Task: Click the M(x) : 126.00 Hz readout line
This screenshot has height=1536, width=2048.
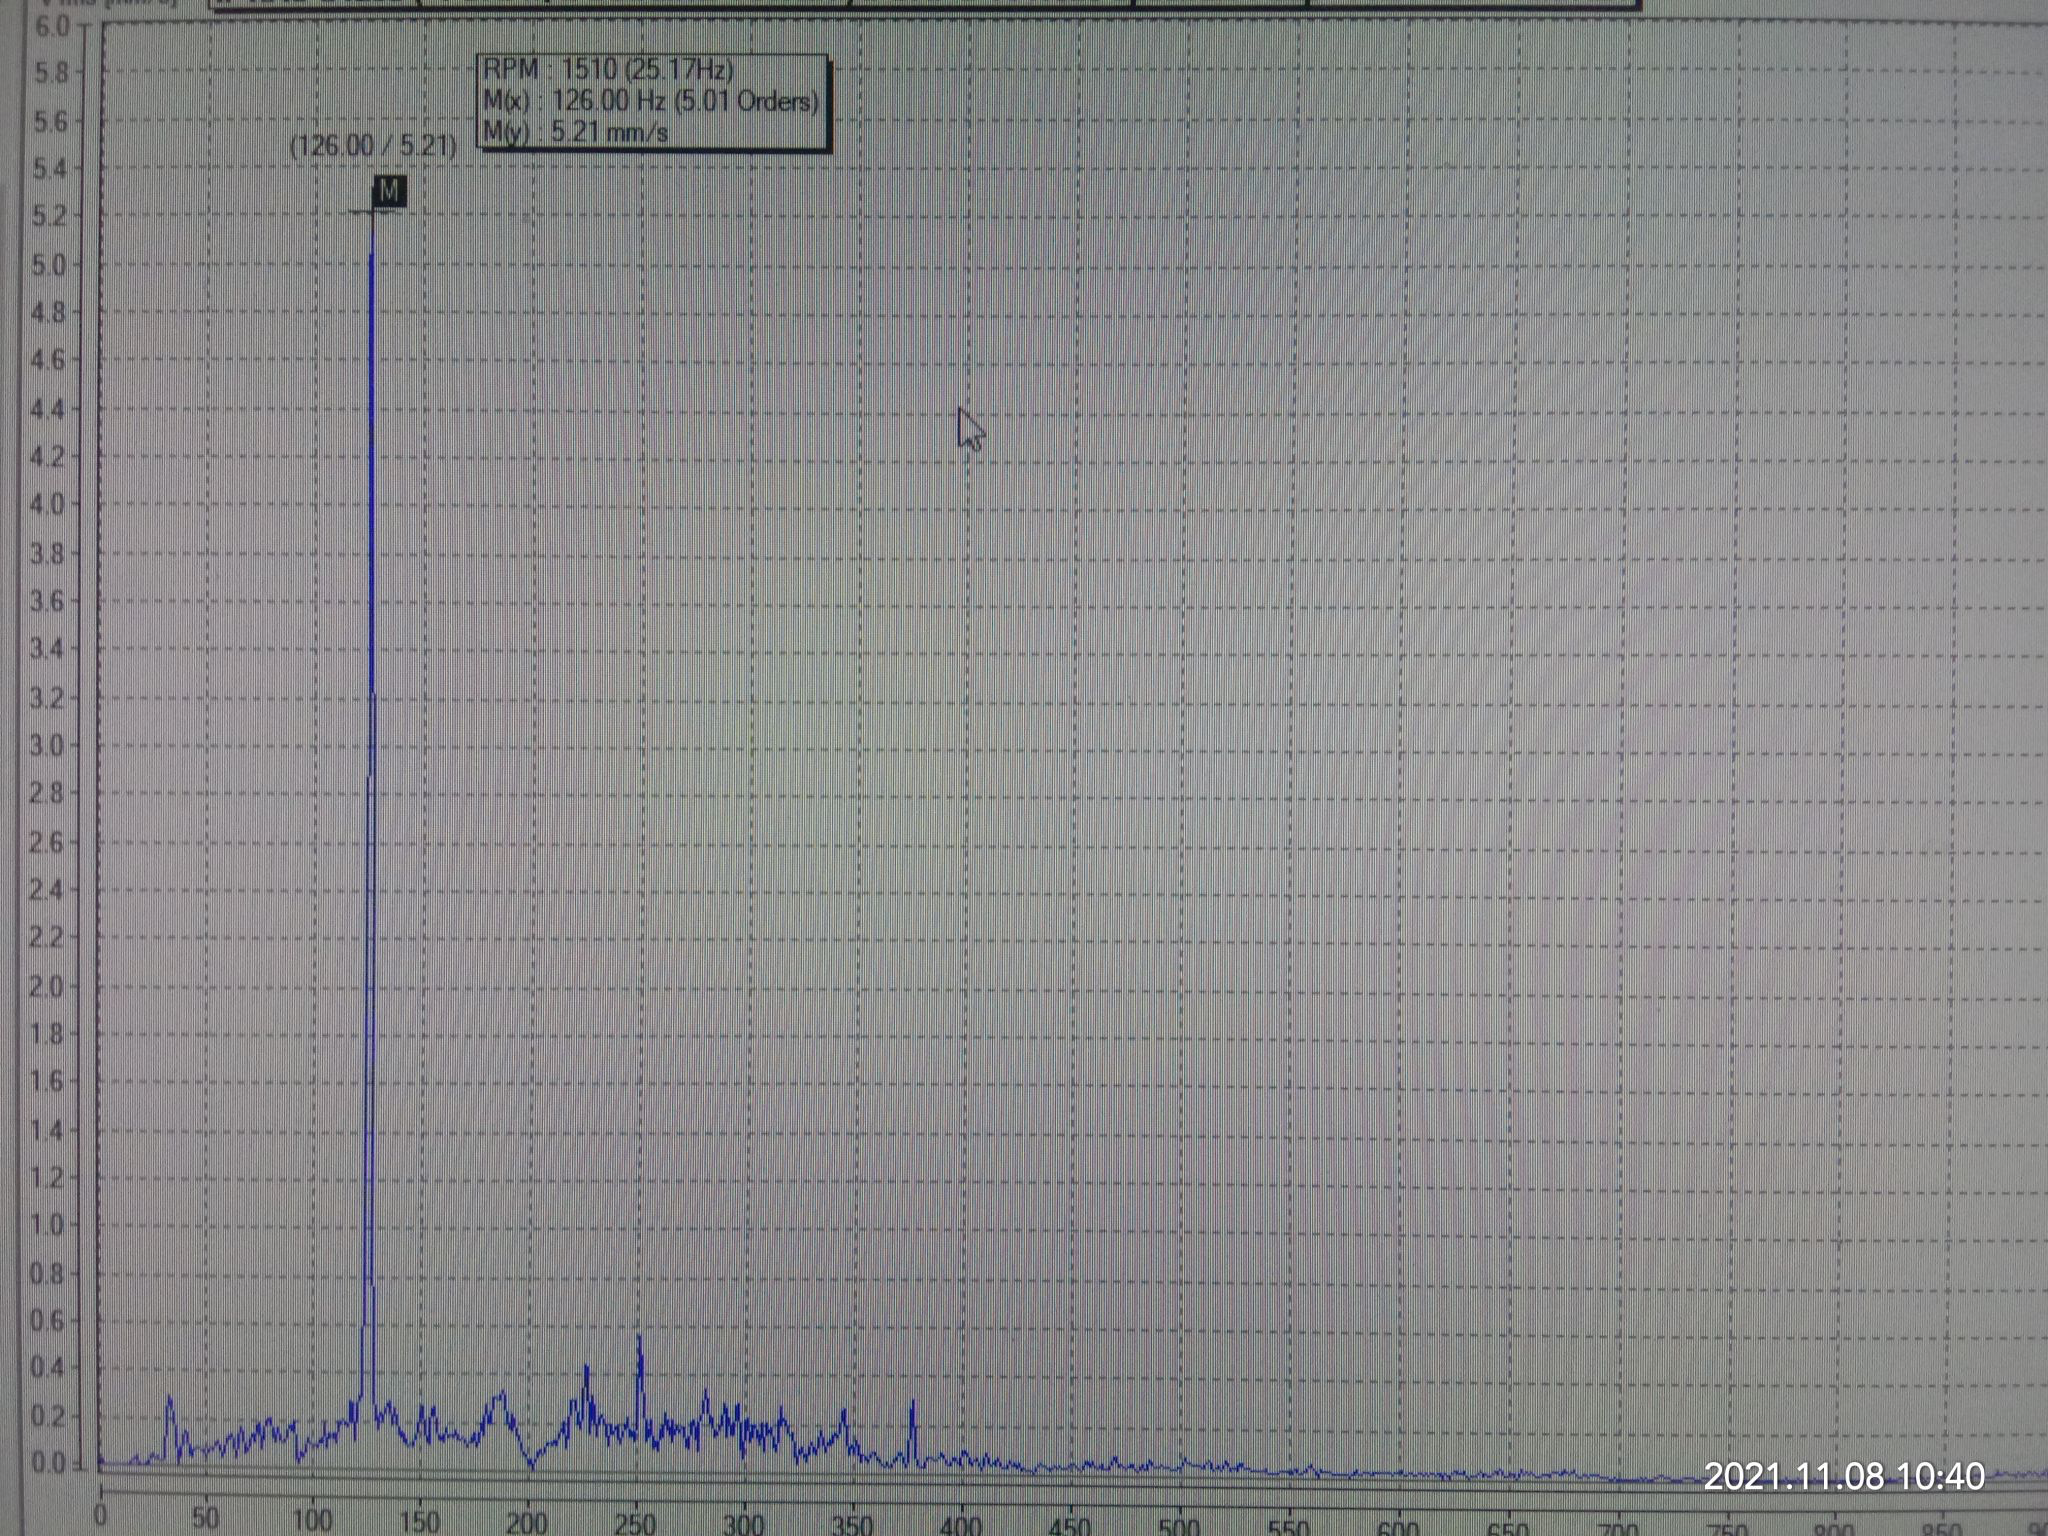Action: tap(651, 100)
